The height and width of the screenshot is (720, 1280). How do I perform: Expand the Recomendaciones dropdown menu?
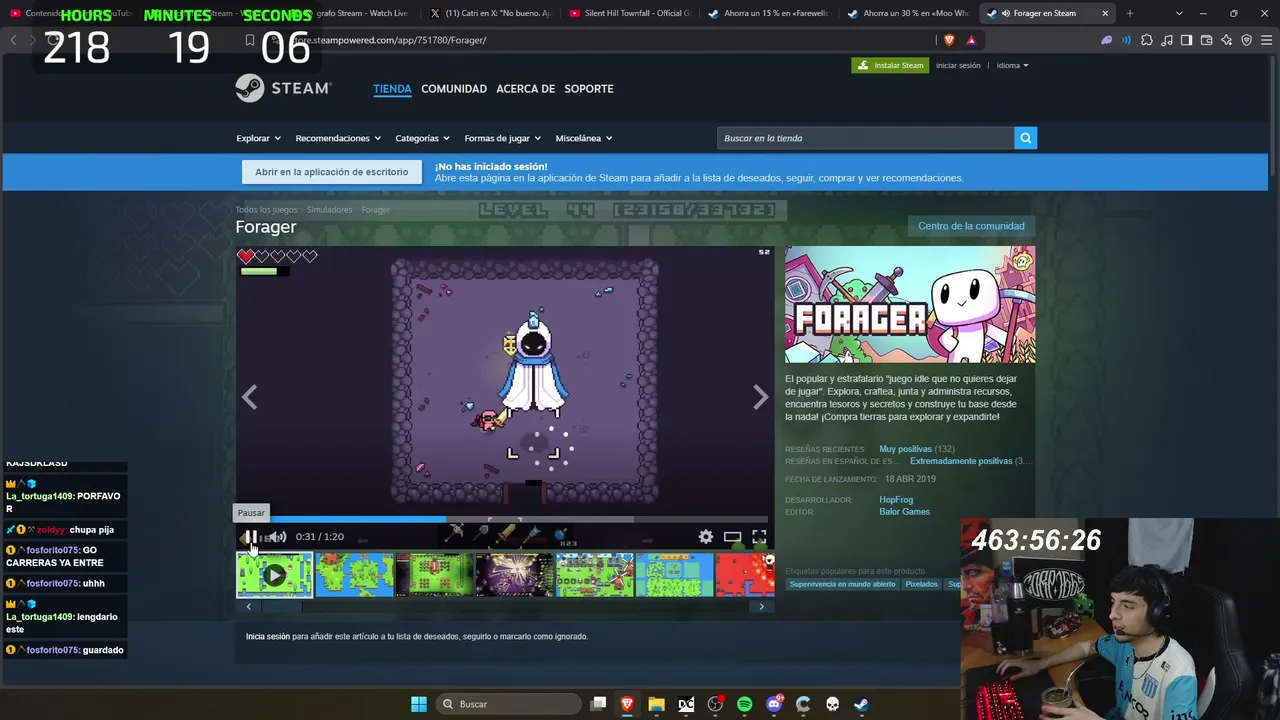click(x=338, y=138)
